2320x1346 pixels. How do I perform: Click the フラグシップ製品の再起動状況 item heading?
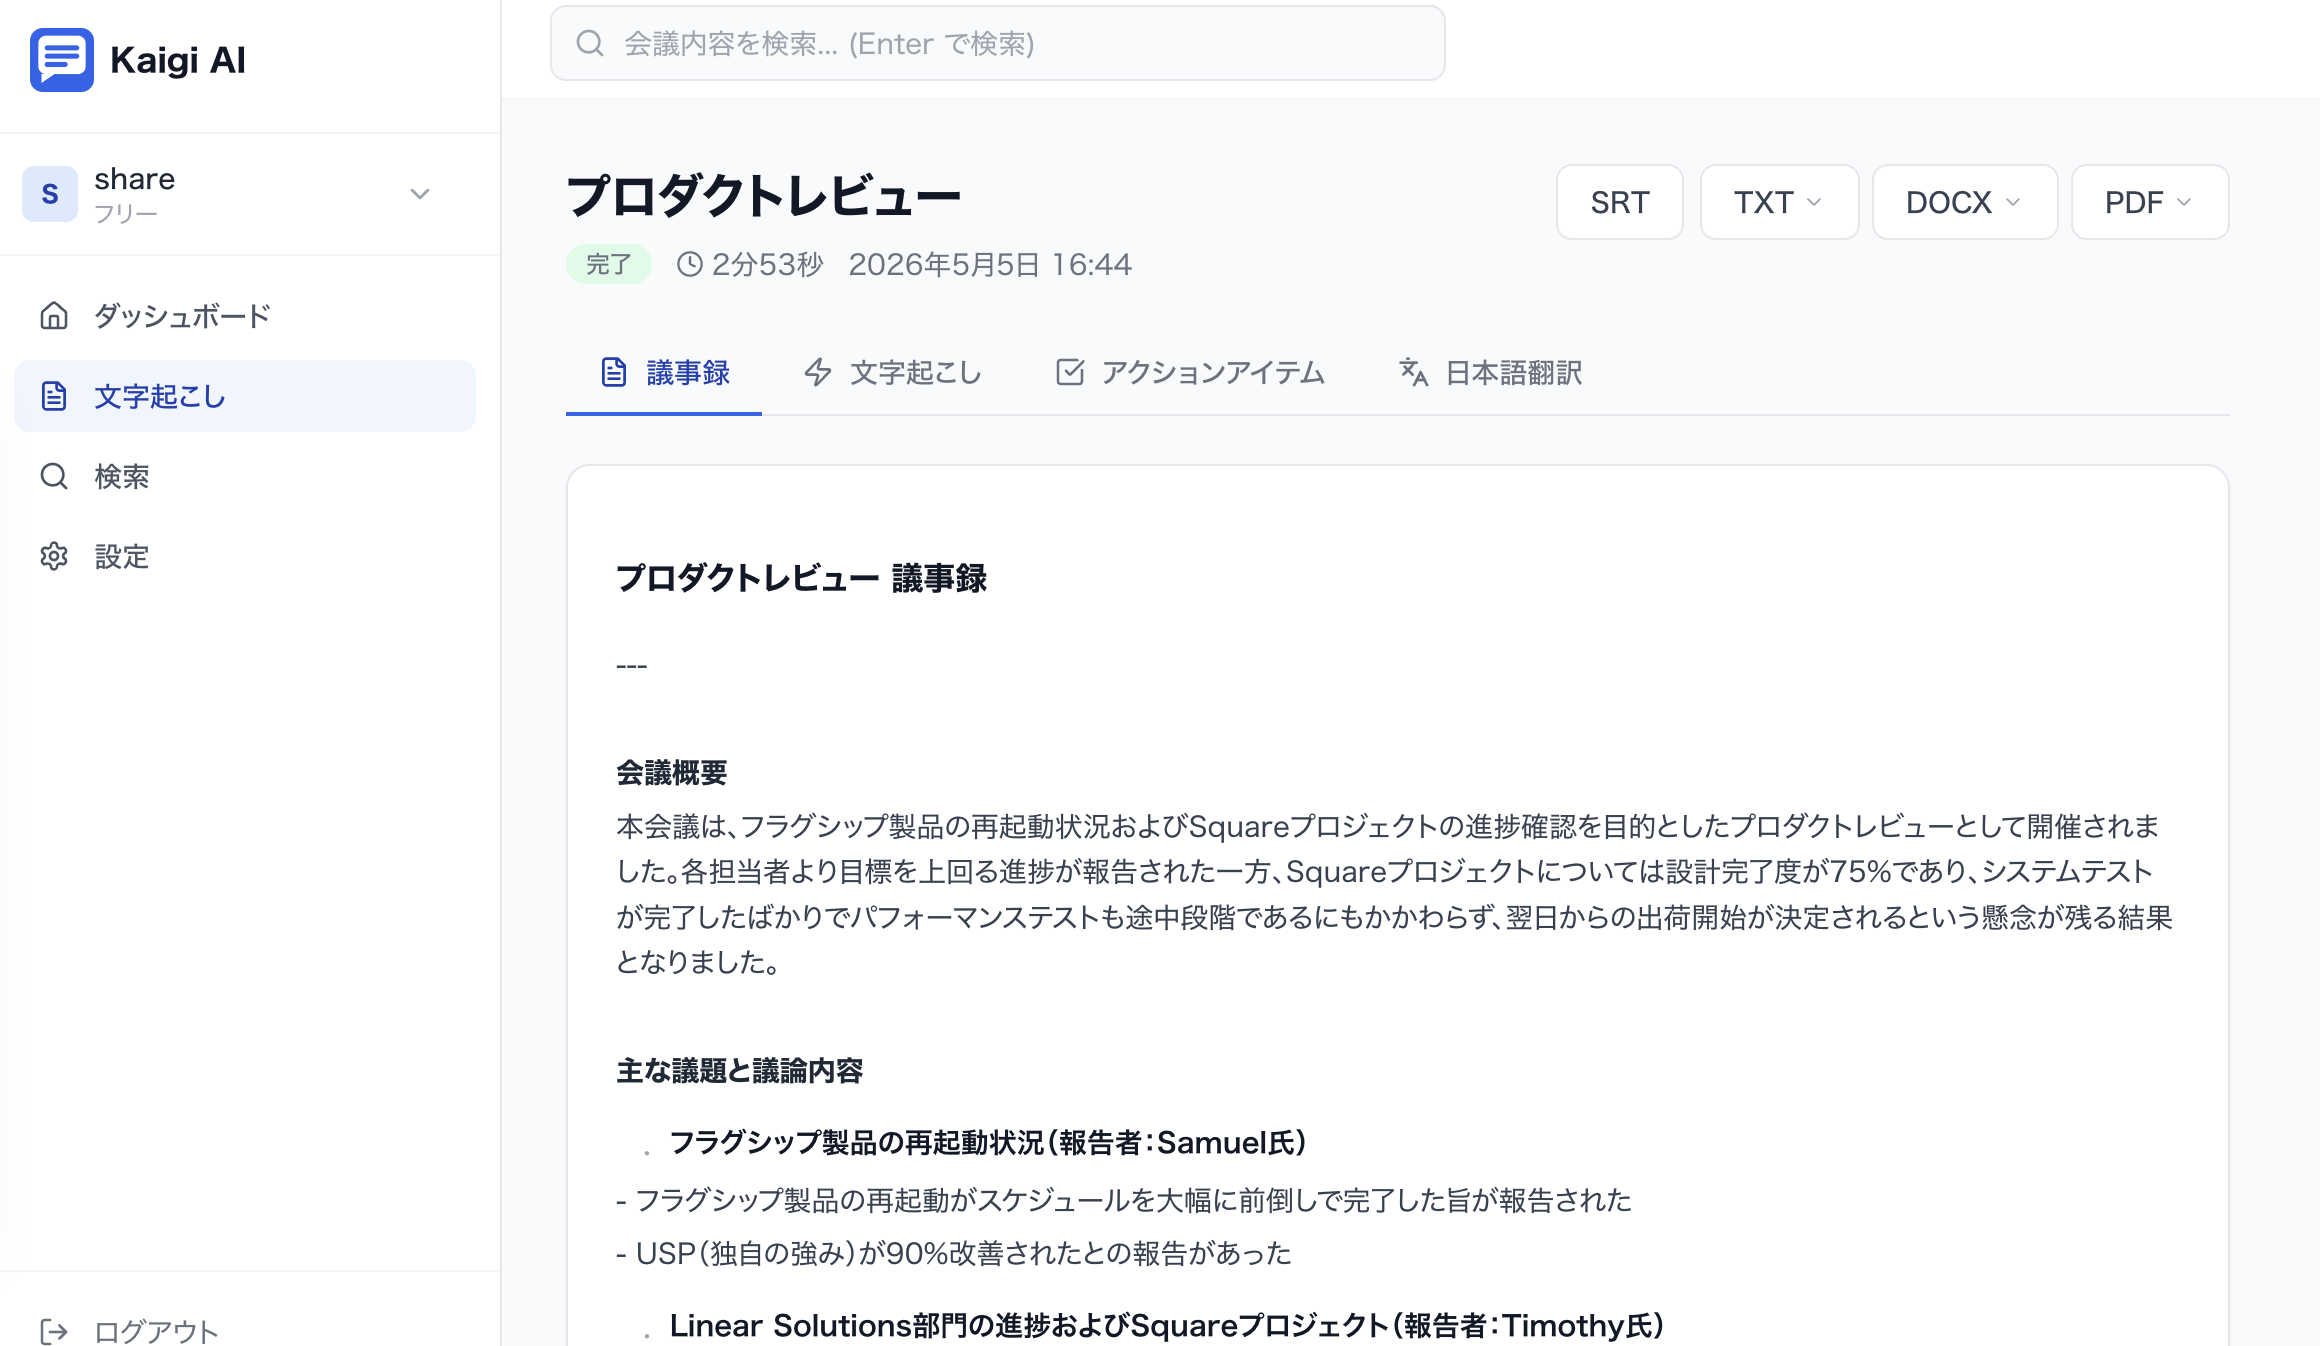988,1142
